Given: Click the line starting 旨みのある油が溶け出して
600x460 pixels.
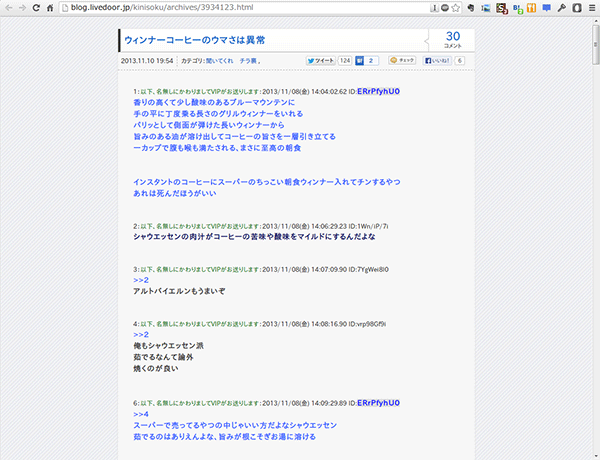Looking at the screenshot, I should coord(234,137).
